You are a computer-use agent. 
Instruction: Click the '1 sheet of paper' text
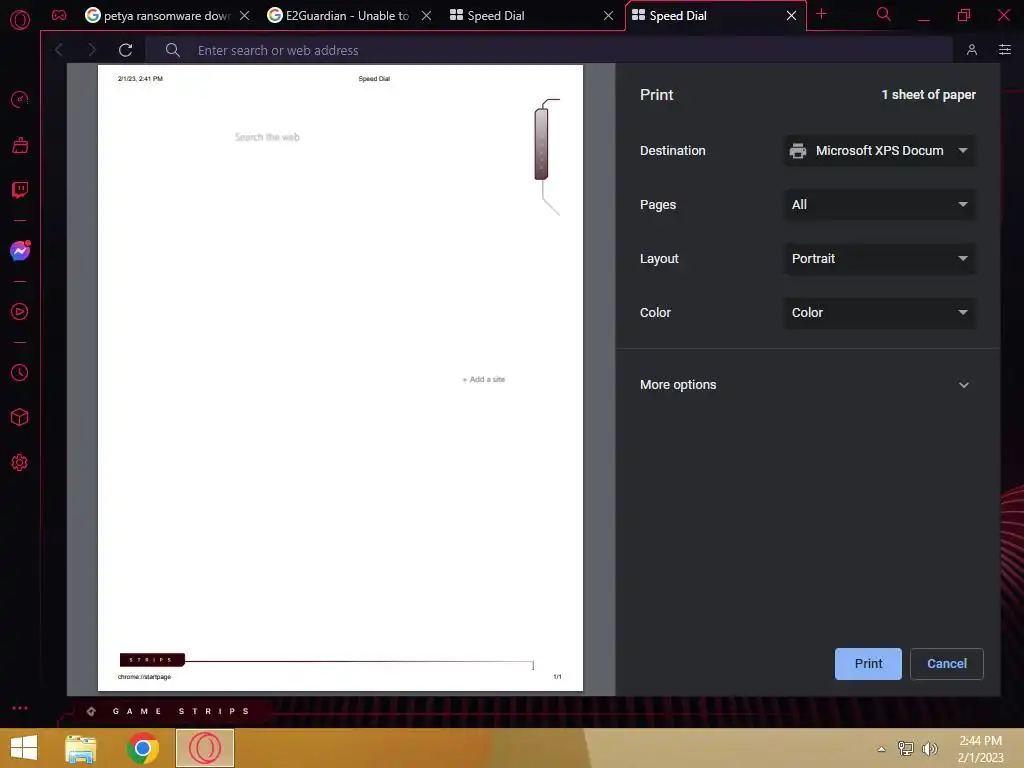tap(928, 95)
